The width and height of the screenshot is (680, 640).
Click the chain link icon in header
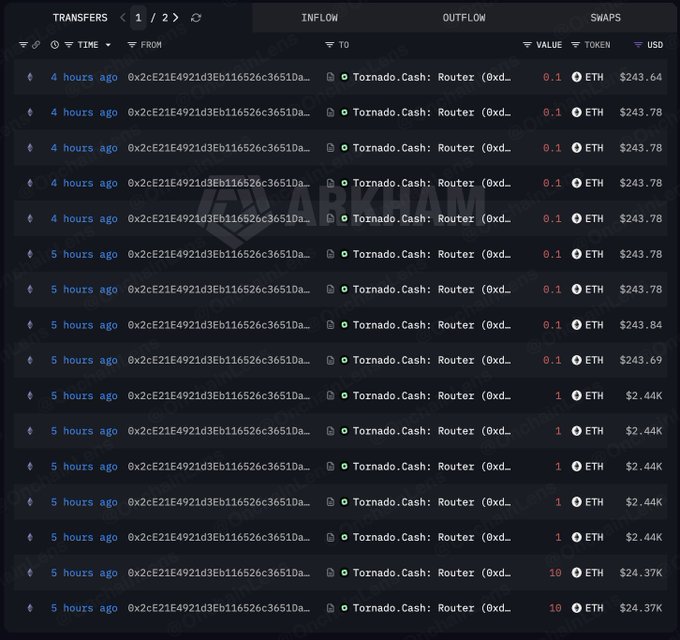pos(36,45)
